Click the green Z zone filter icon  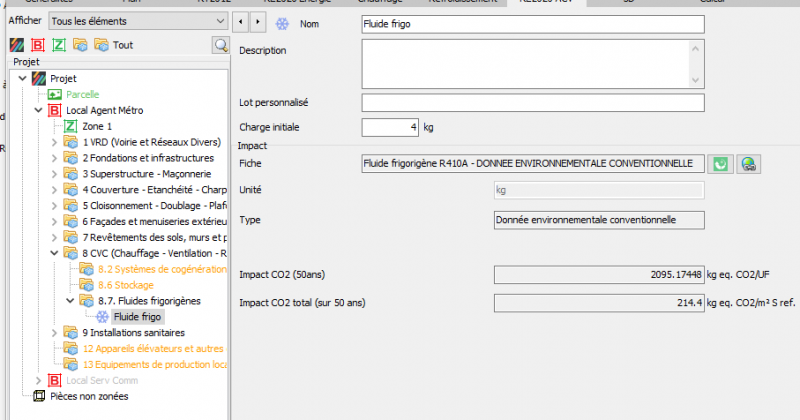pos(59,45)
